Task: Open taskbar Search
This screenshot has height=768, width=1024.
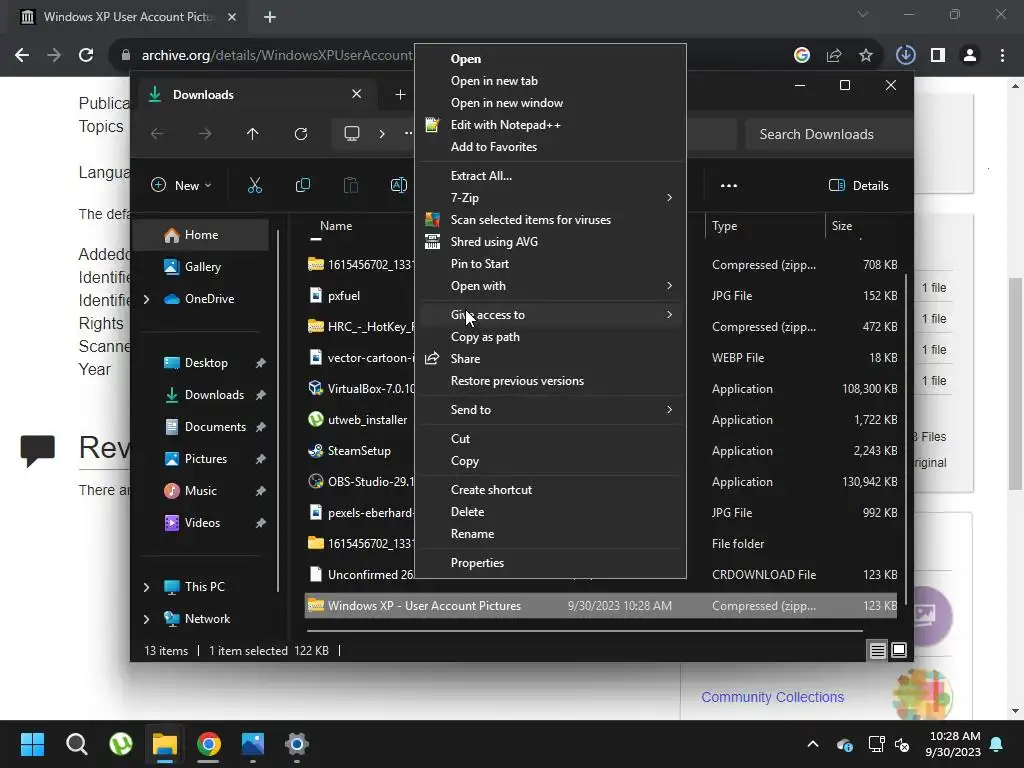Action: 76,744
